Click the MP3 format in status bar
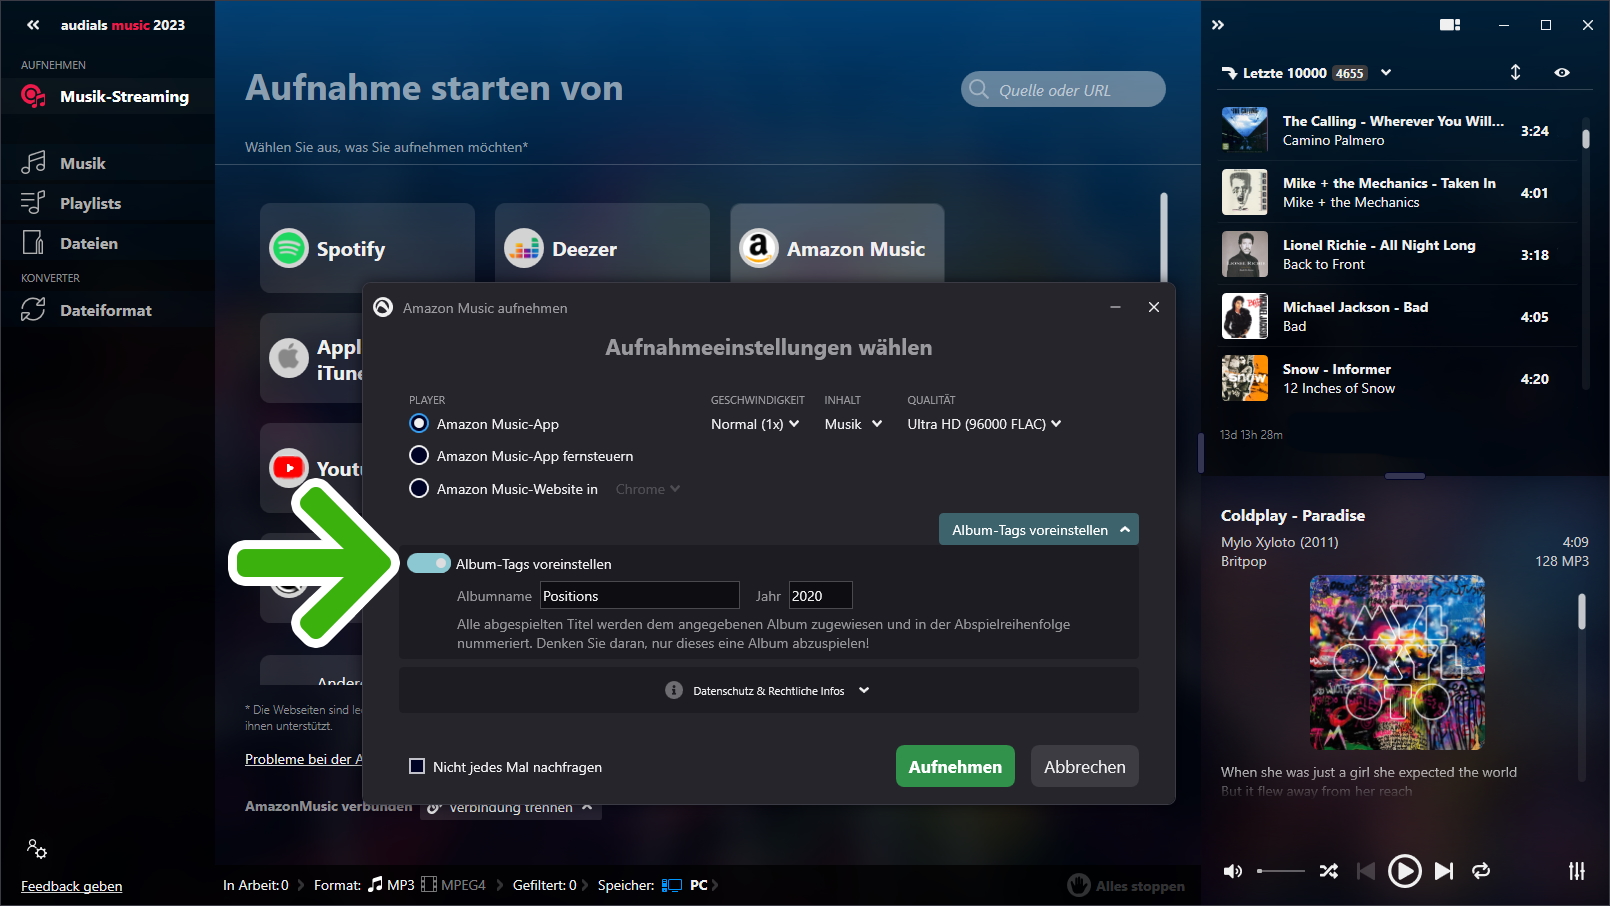 [x=391, y=885]
